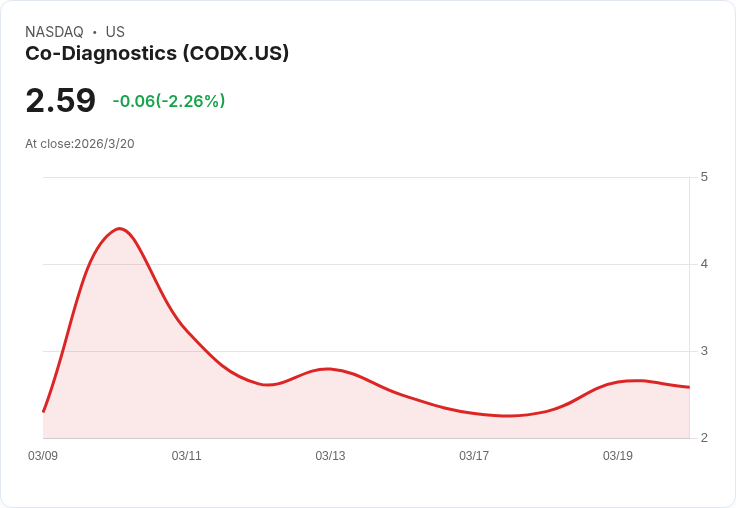This screenshot has width=736, height=508.
Task: Click the 2 price axis label
Action: (704, 438)
